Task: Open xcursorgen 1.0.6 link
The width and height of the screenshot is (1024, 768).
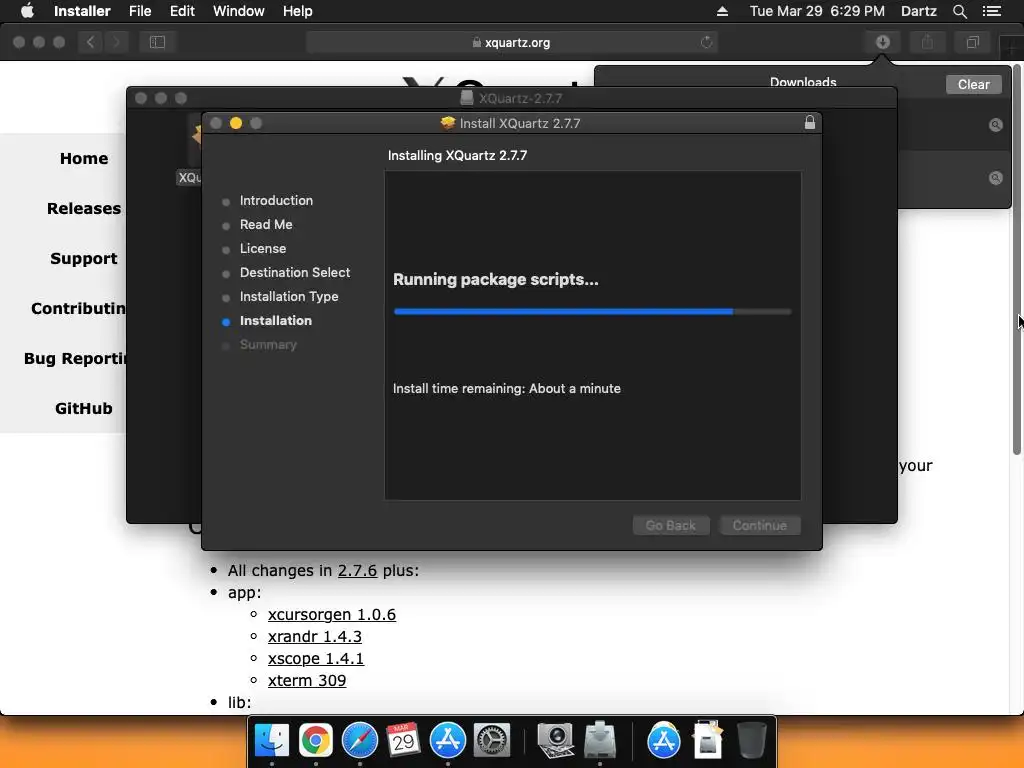Action: tap(332, 615)
